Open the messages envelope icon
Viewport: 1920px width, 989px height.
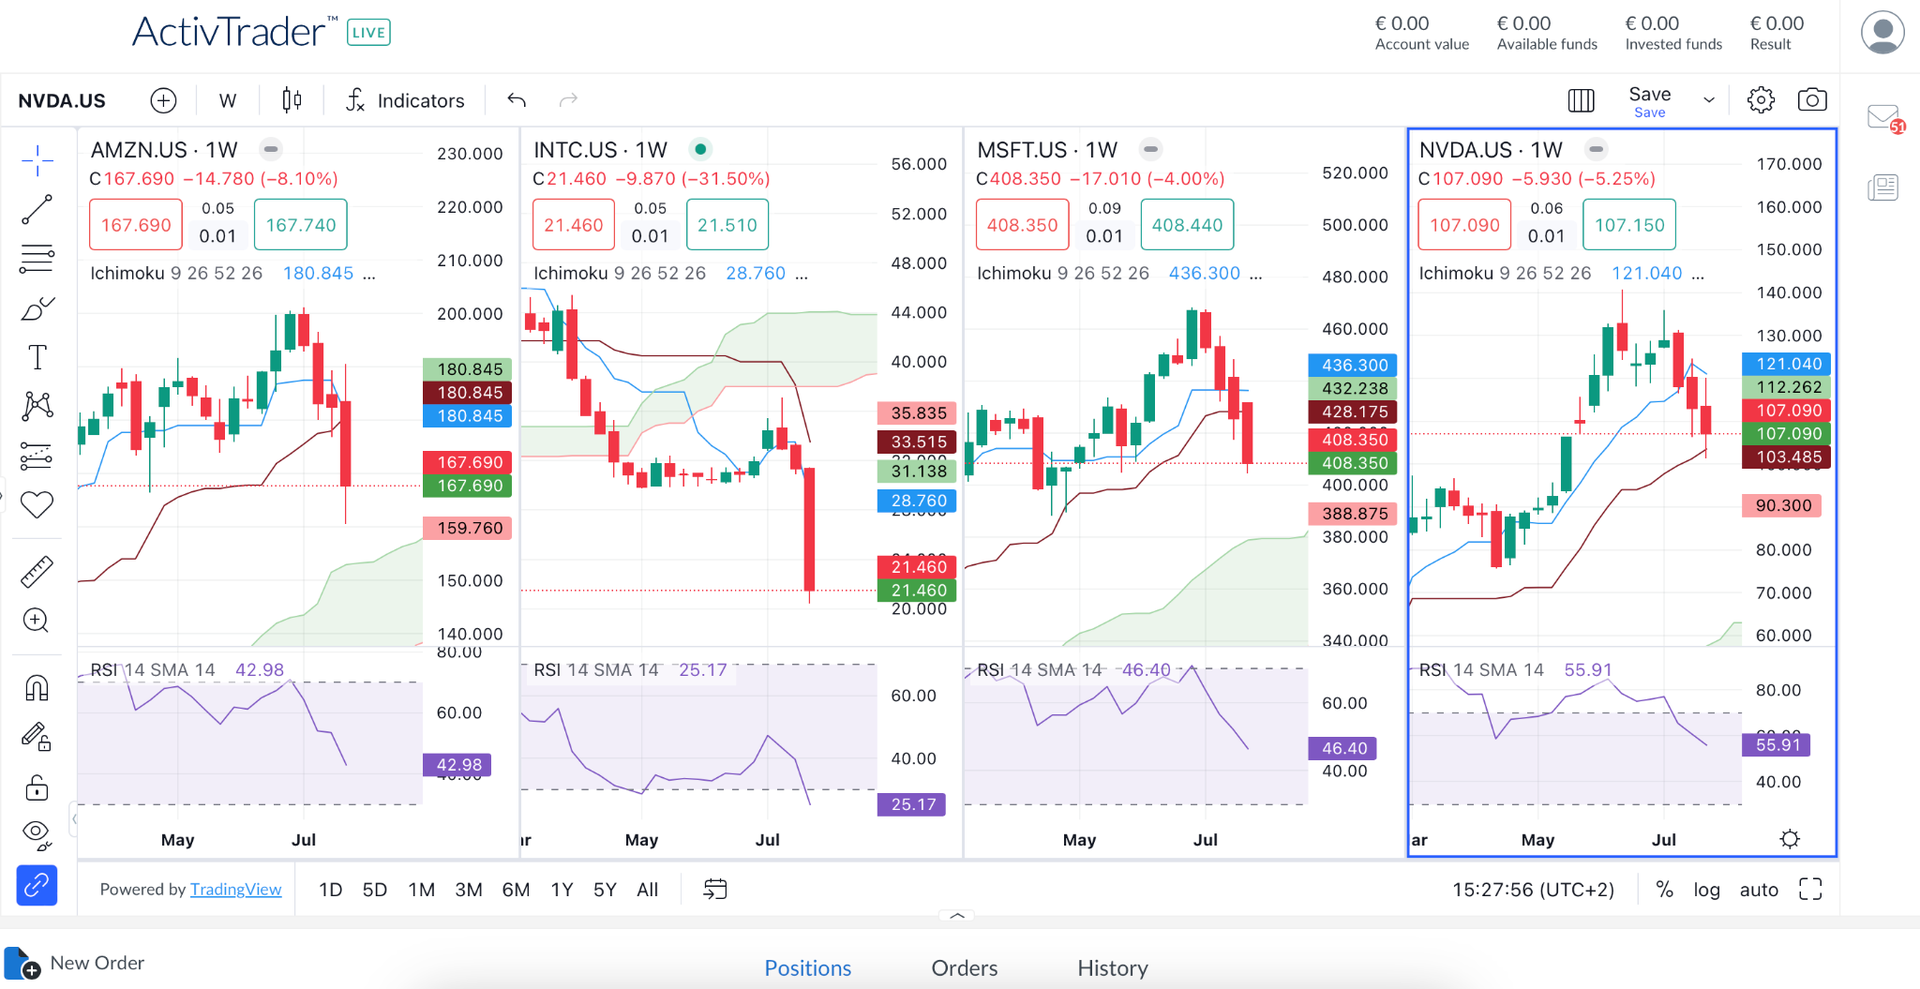pyautogui.click(x=1884, y=119)
